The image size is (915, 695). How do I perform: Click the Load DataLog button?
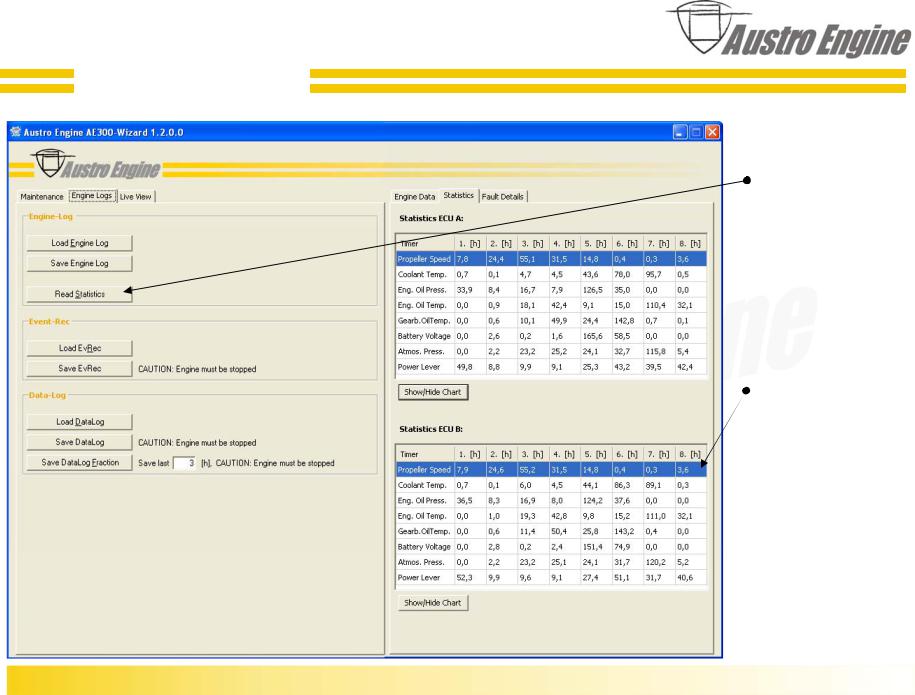79,421
